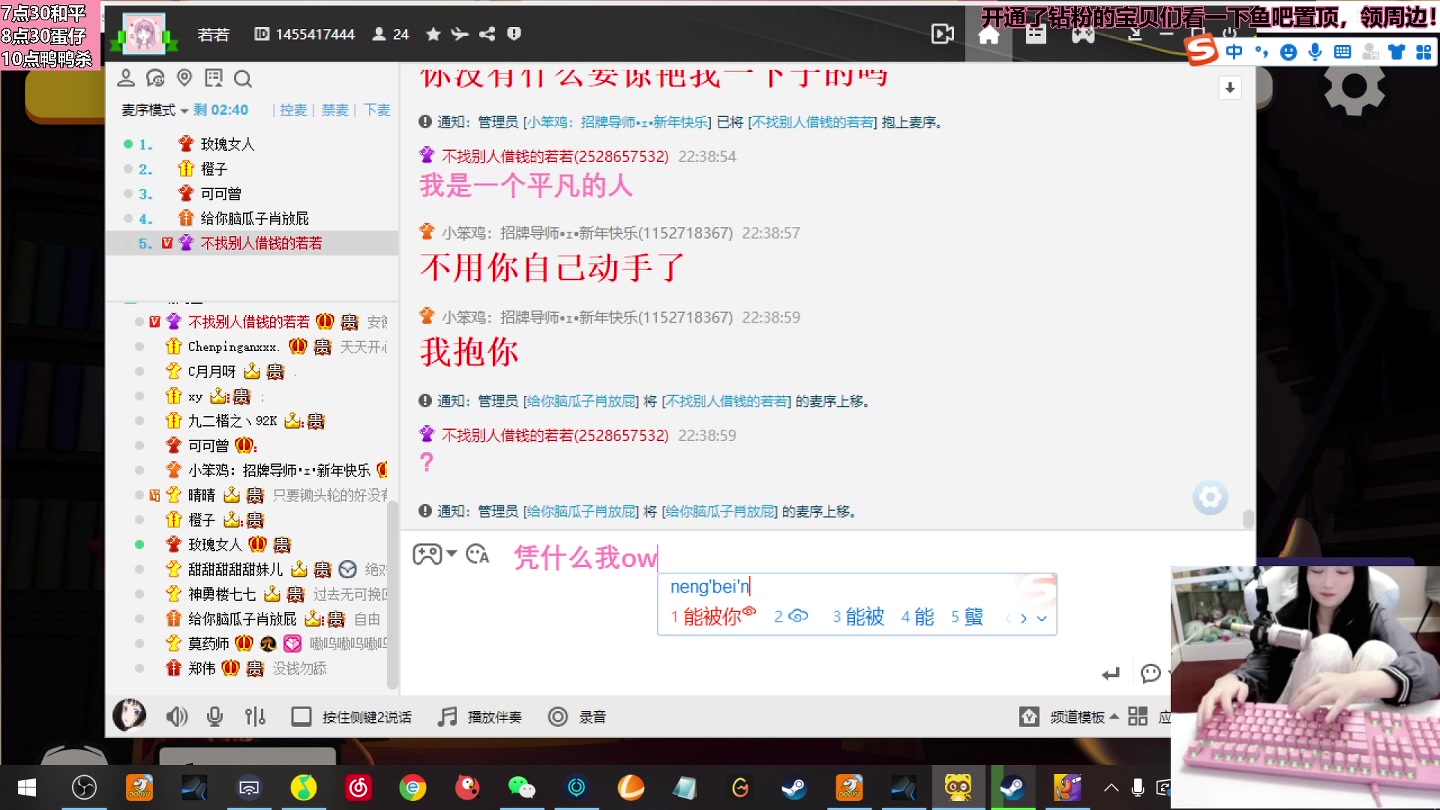Switch to the home tab at top right
The image size is (1440, 810).
(x=988, y=33)
